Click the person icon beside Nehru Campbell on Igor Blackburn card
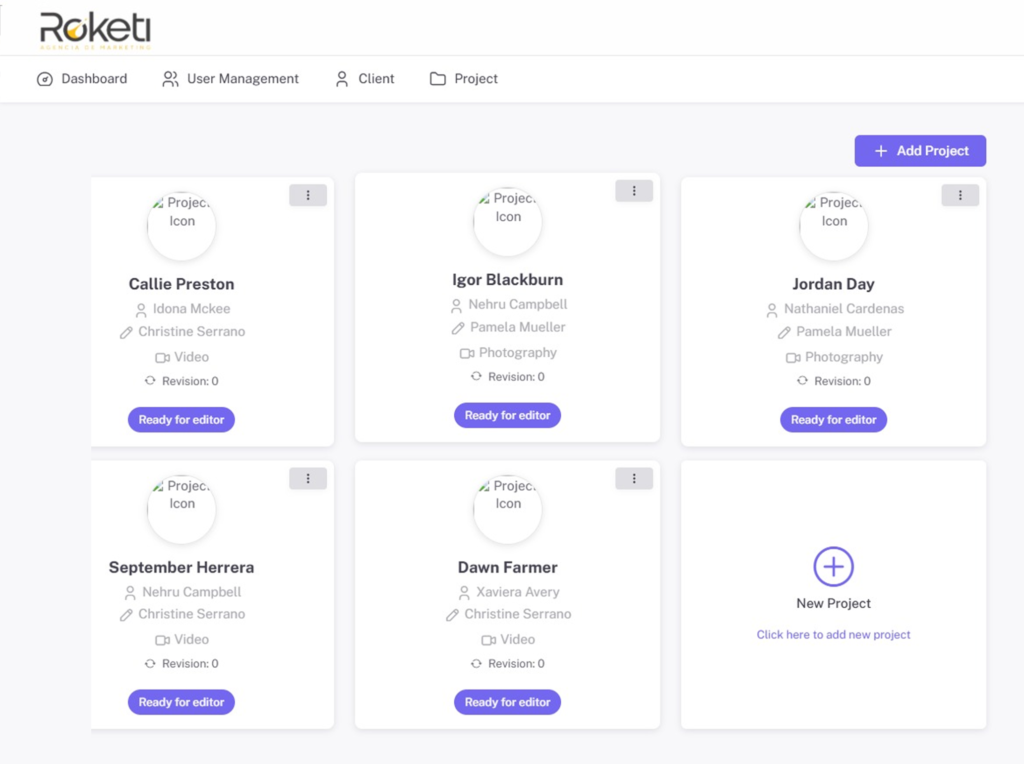The width and height of the screenshot is (1024, 764). coord(456,305)
